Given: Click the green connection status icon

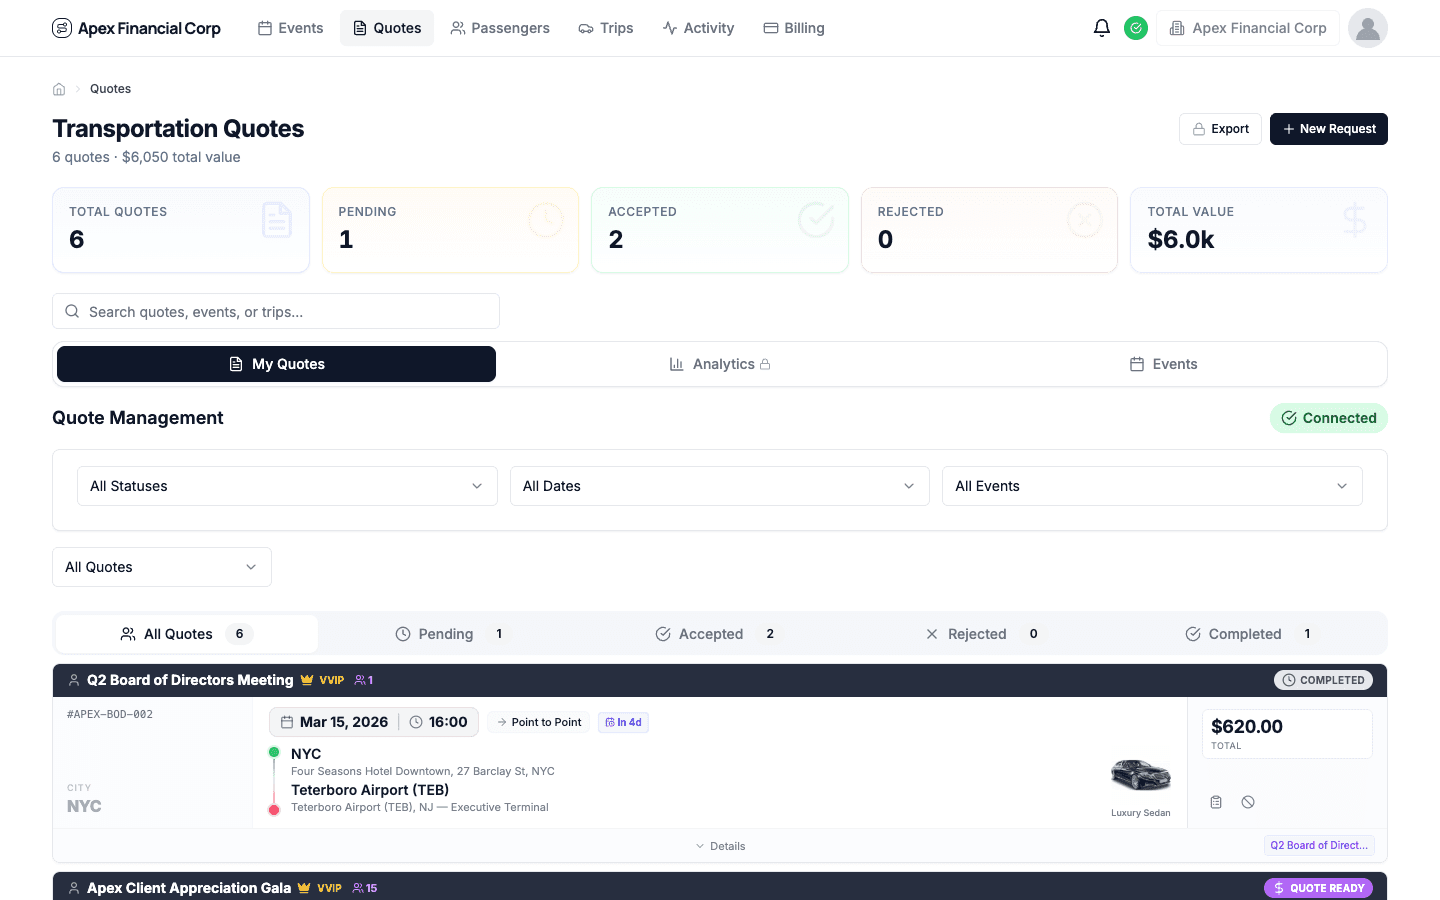Looking at the screenshot, I should [1136, 28].
